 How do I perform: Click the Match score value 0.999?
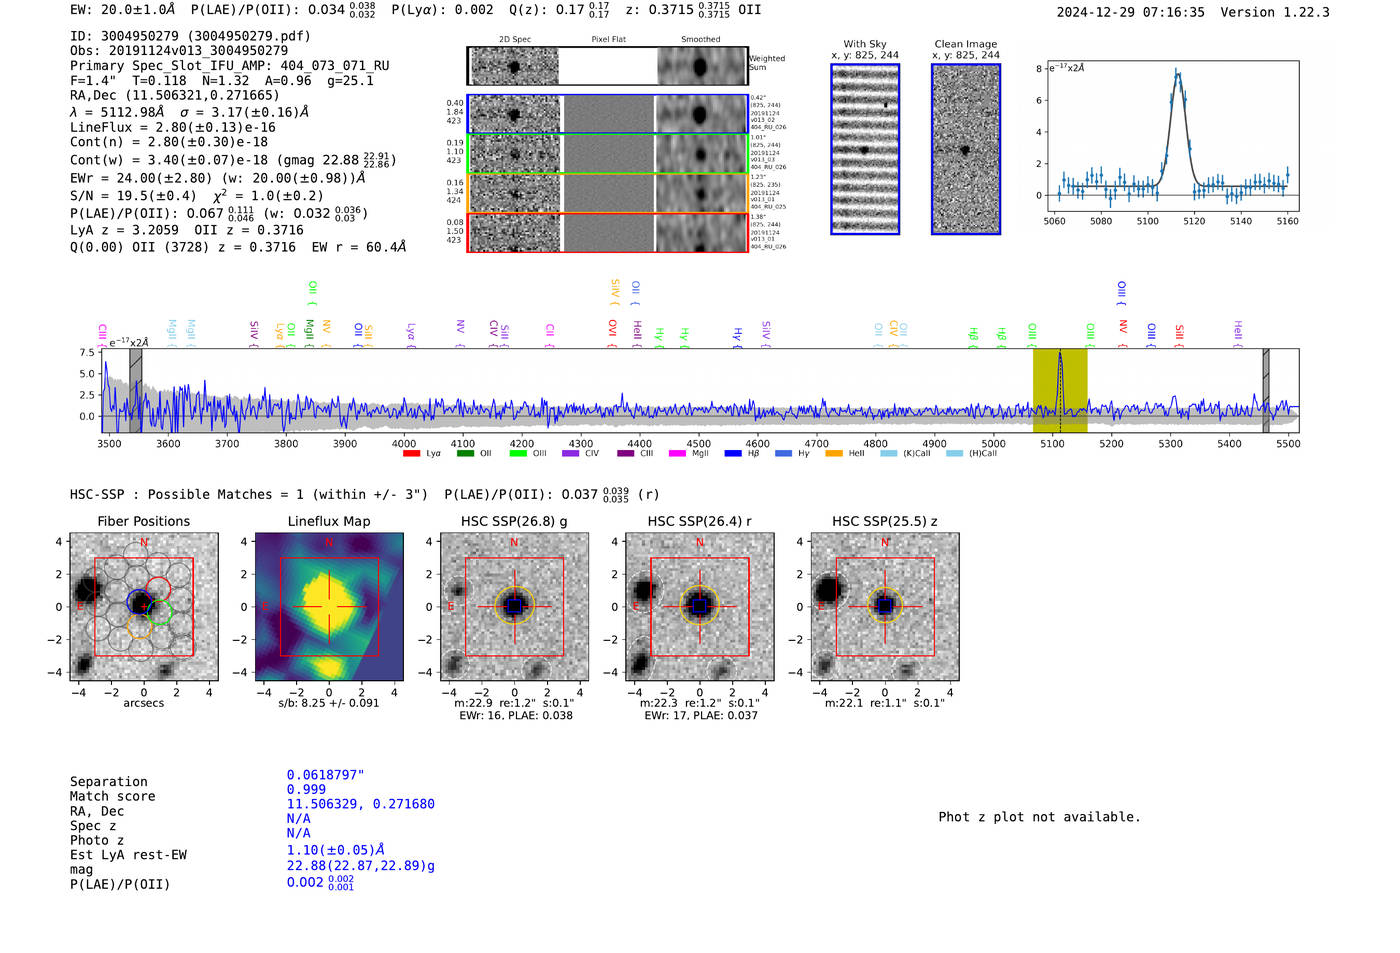tap(306, 789)
